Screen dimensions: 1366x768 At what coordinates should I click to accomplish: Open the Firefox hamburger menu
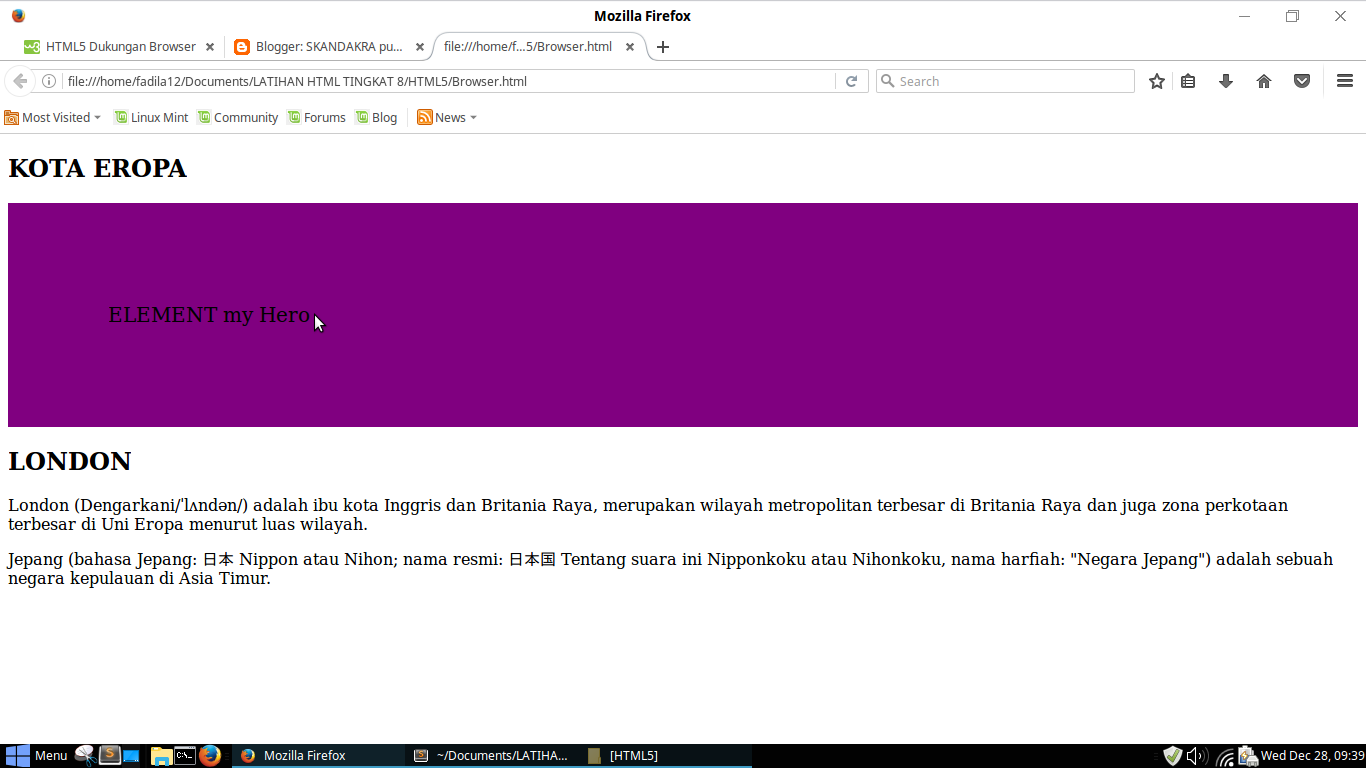pyautogui.click(x=1344, y=81)
